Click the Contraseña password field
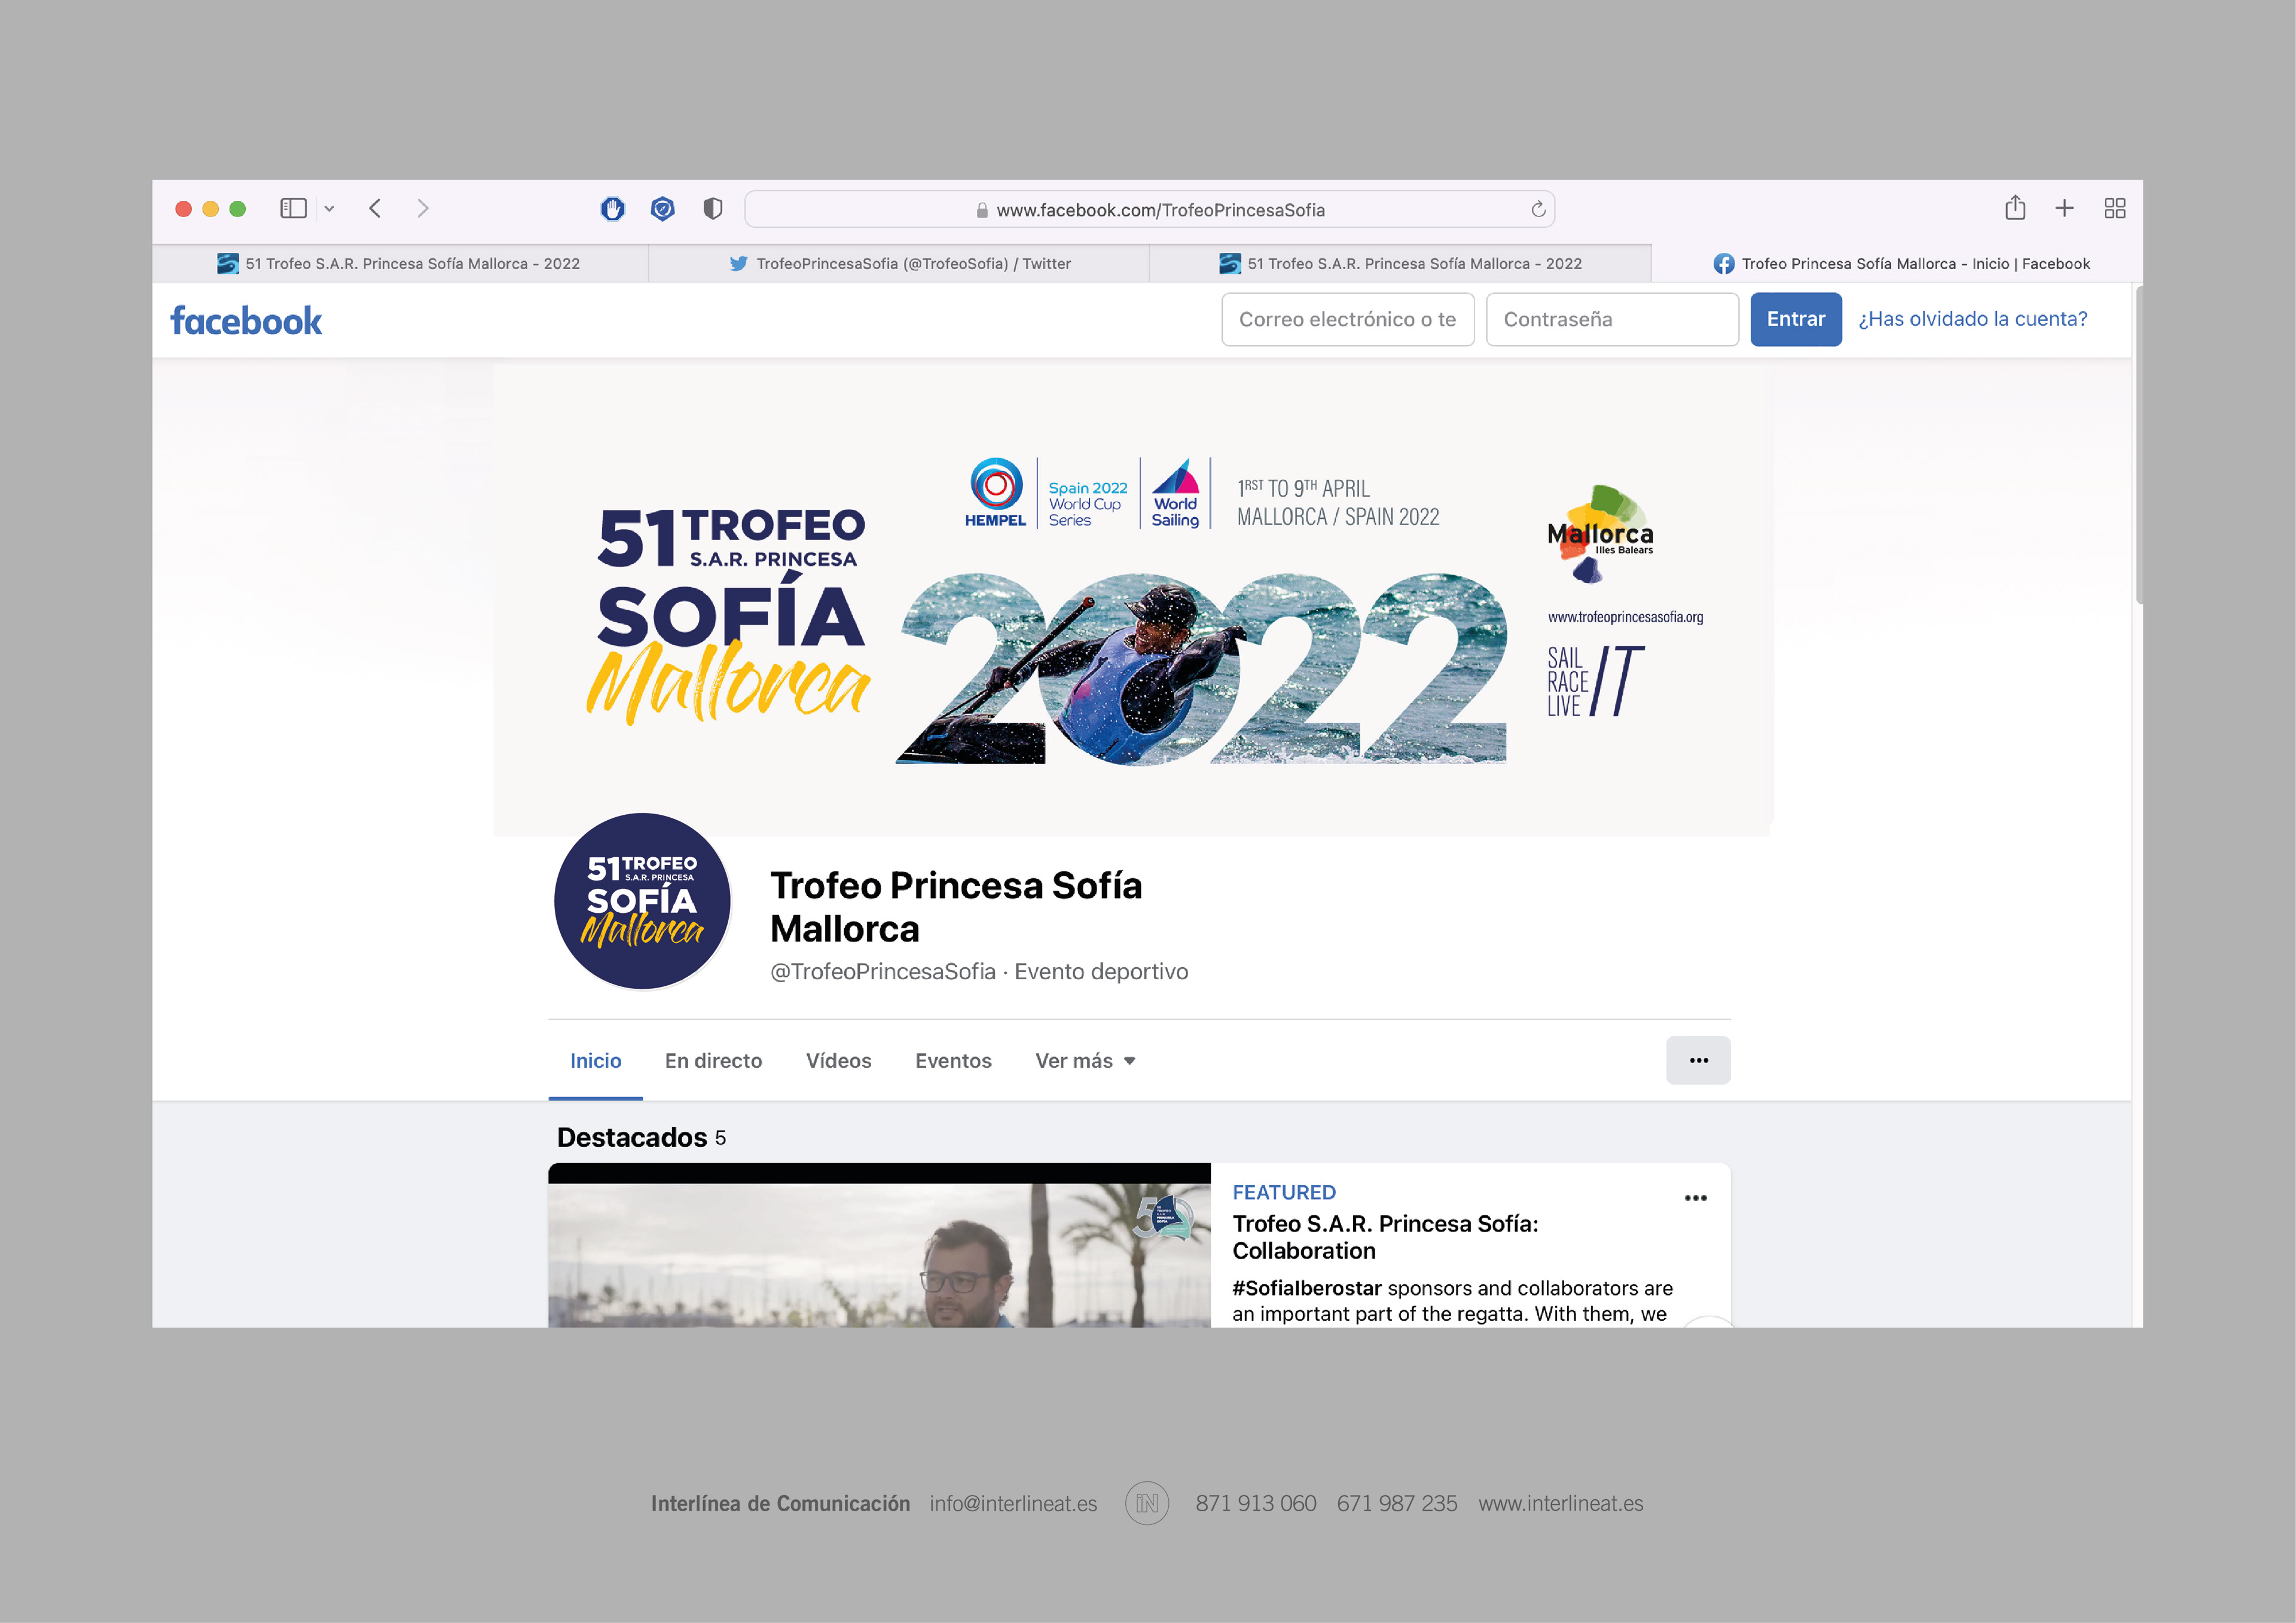 tap(1611, 319)
